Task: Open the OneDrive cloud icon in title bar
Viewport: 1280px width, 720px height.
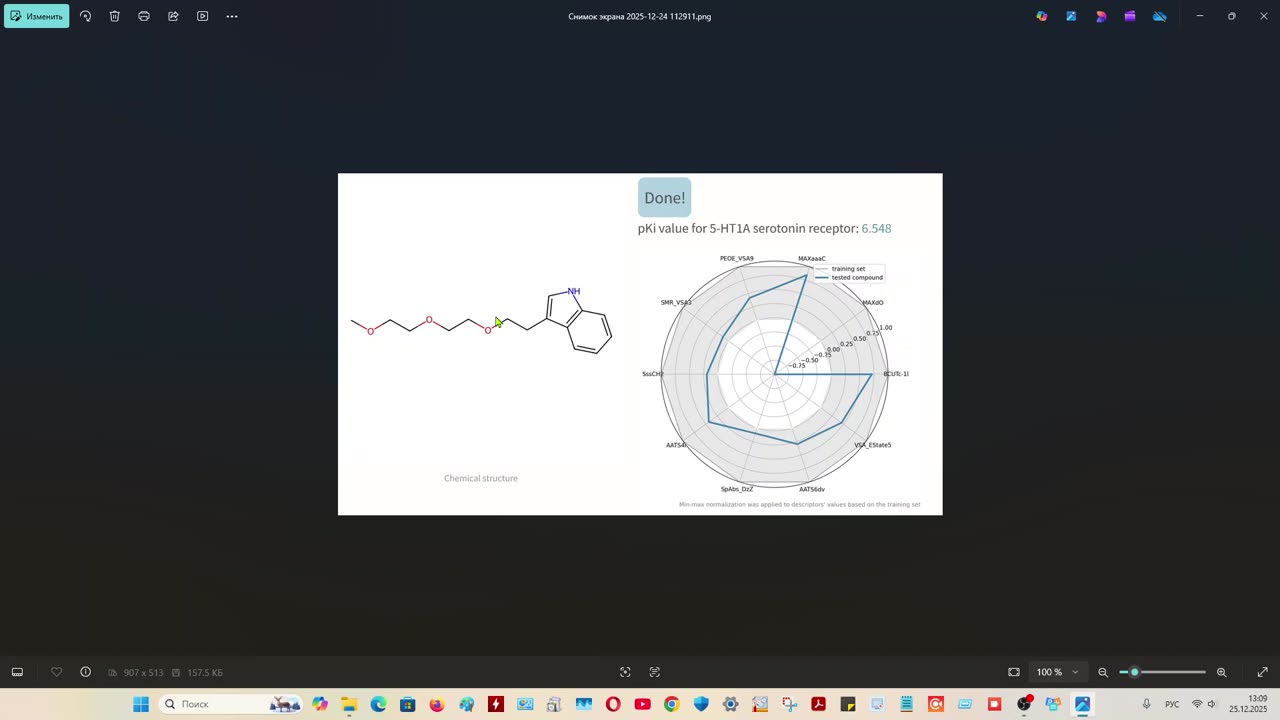Action: tap(1159, 16)
